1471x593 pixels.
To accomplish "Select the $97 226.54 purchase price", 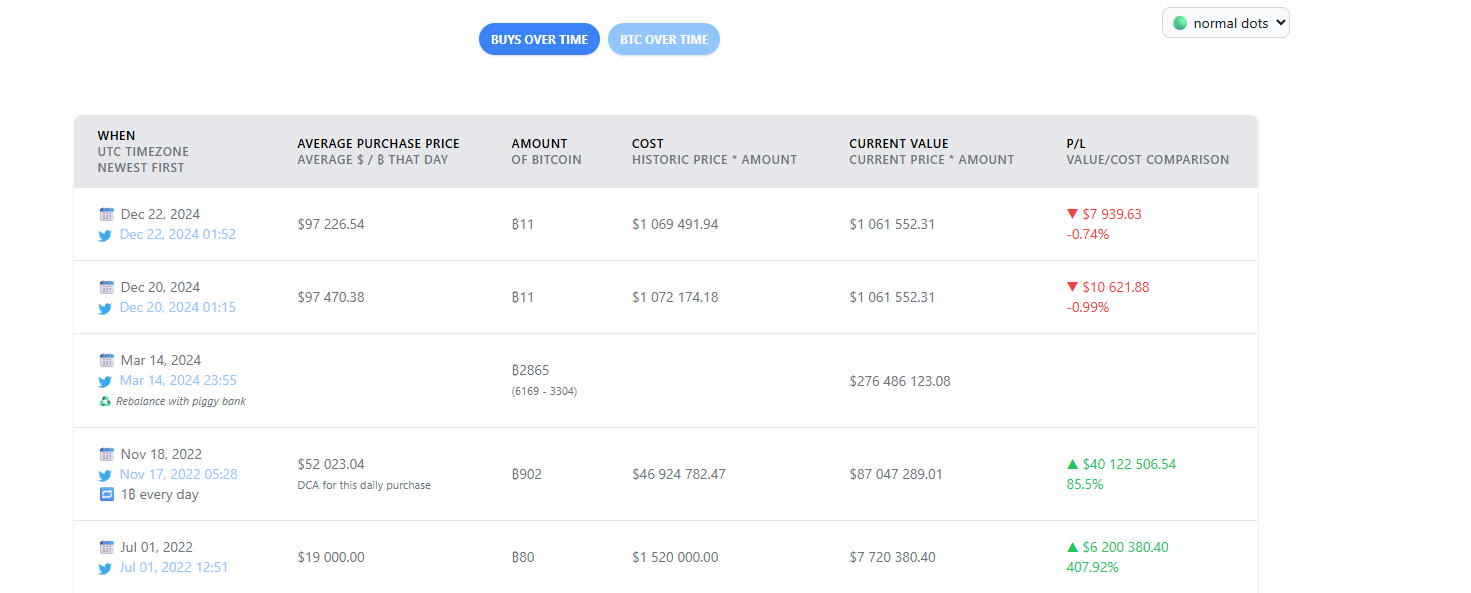I will tap(331, 224).
